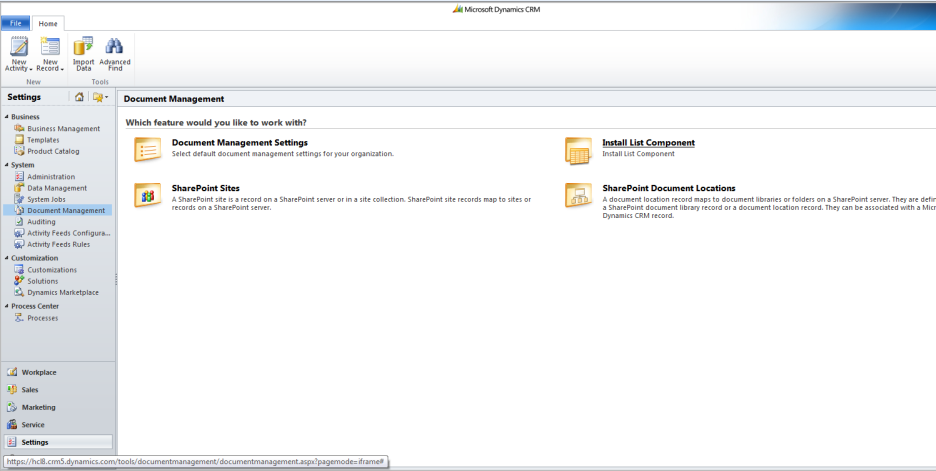Collapse the Customization section
The height and width of the screenshot is (471, 936).
tap(7, 258)
